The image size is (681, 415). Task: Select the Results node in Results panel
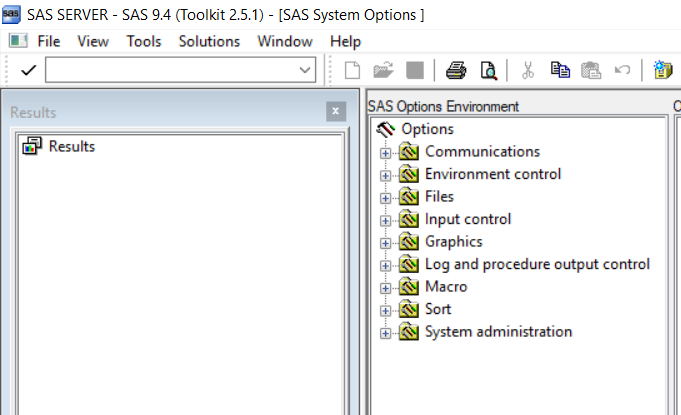71,146
